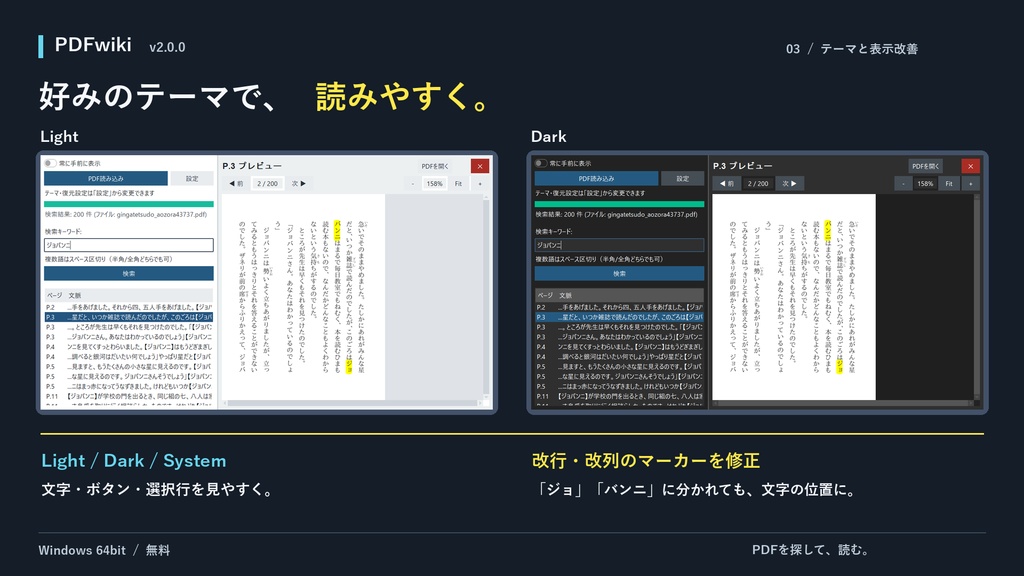Viewport: 1024px width, 576px height.
Task: Click ページ column header in Light window
Action: pyautogui.click(x=54, y=295)
